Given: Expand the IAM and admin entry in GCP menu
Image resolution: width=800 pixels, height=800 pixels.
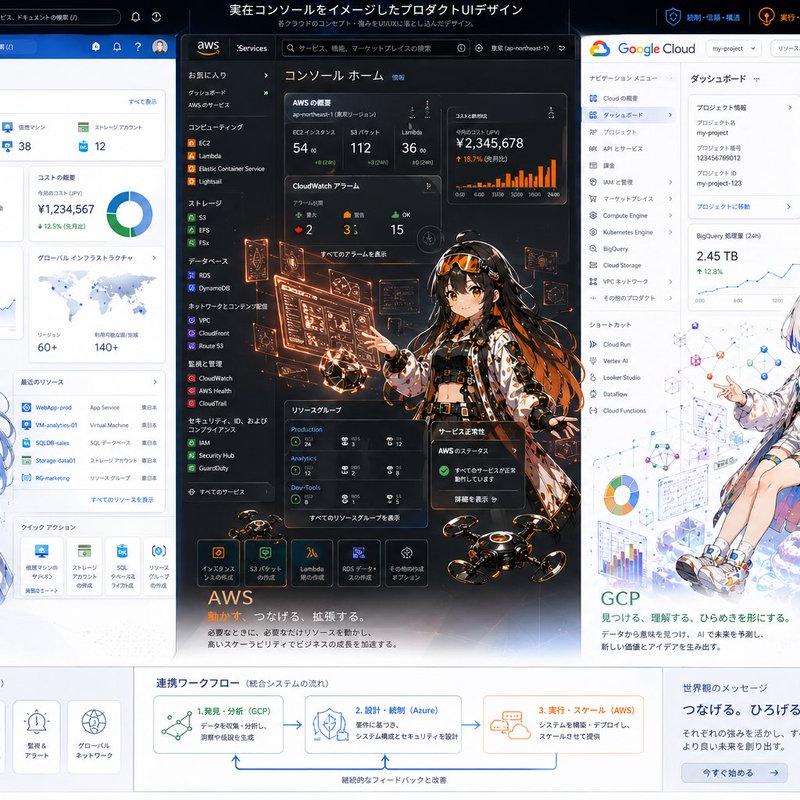Looking at the screenshot, I should click(x=670, y=182).
